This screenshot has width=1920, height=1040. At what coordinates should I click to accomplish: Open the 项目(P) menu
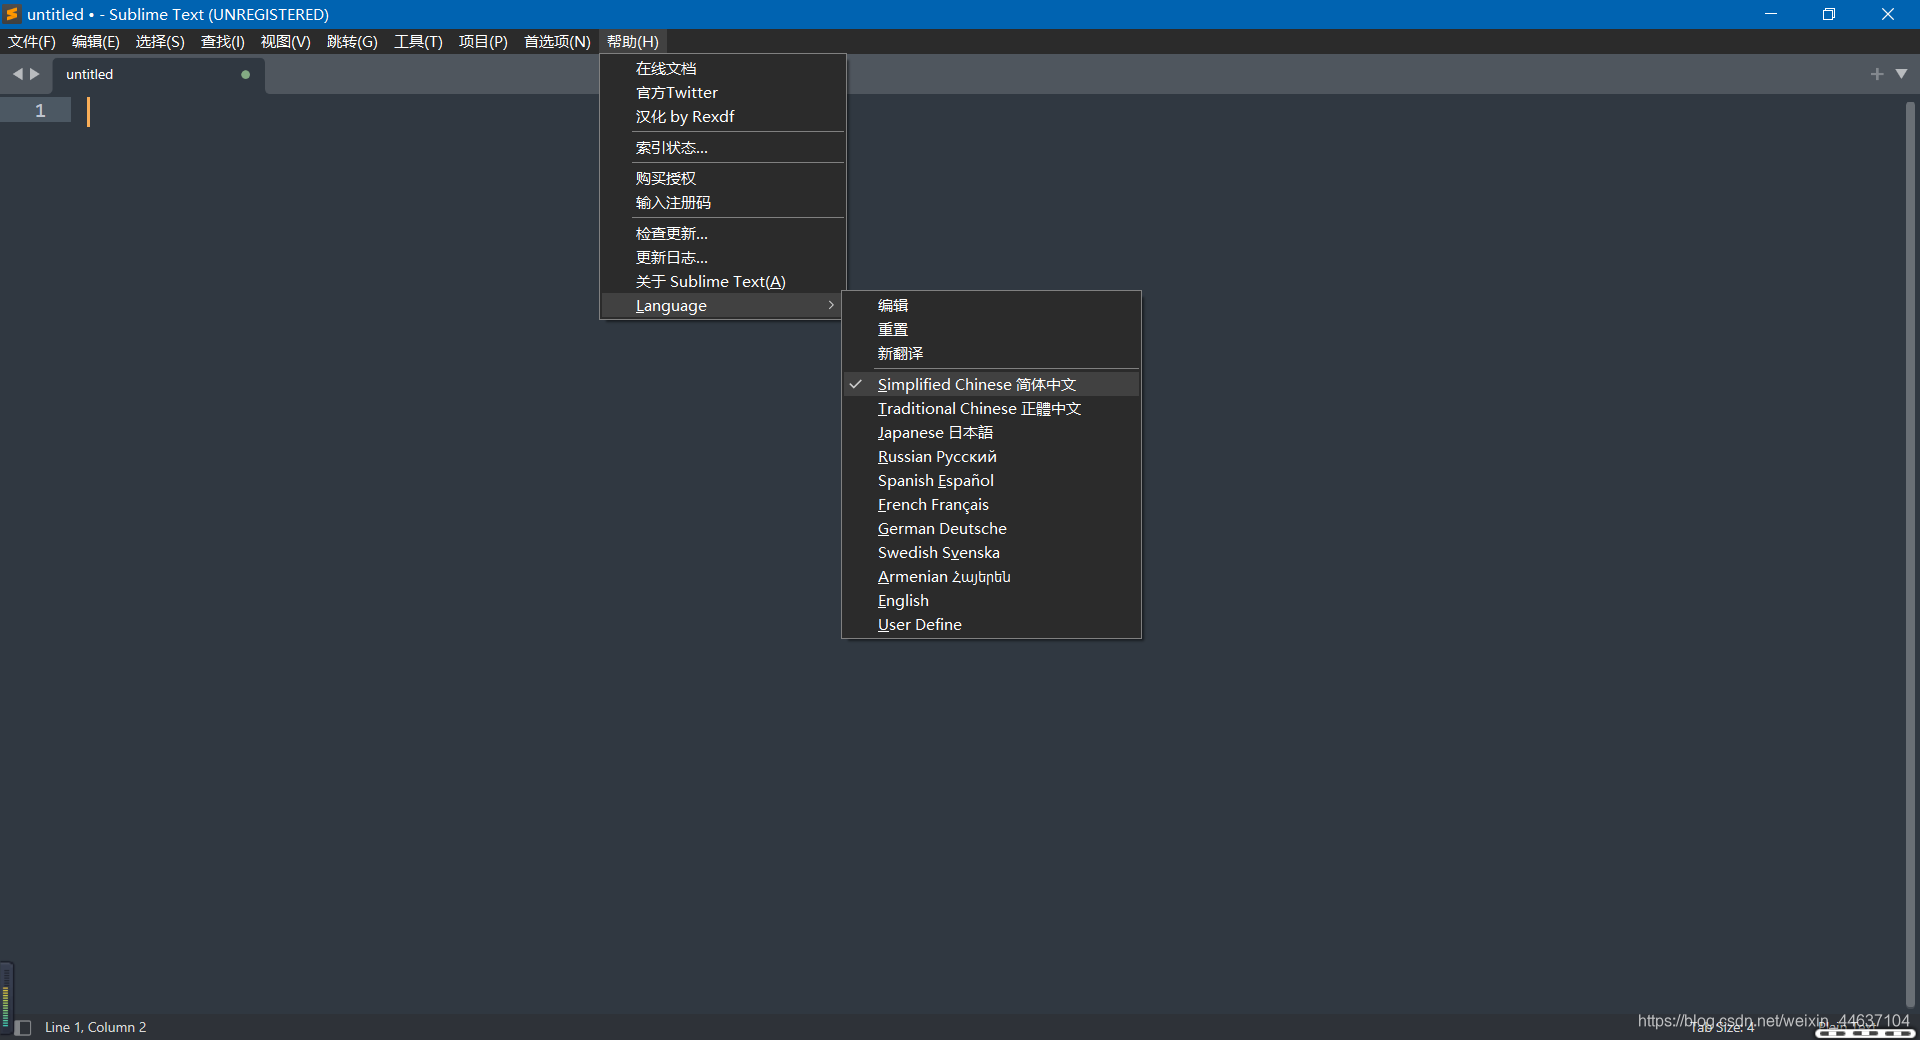click(483, 41)
